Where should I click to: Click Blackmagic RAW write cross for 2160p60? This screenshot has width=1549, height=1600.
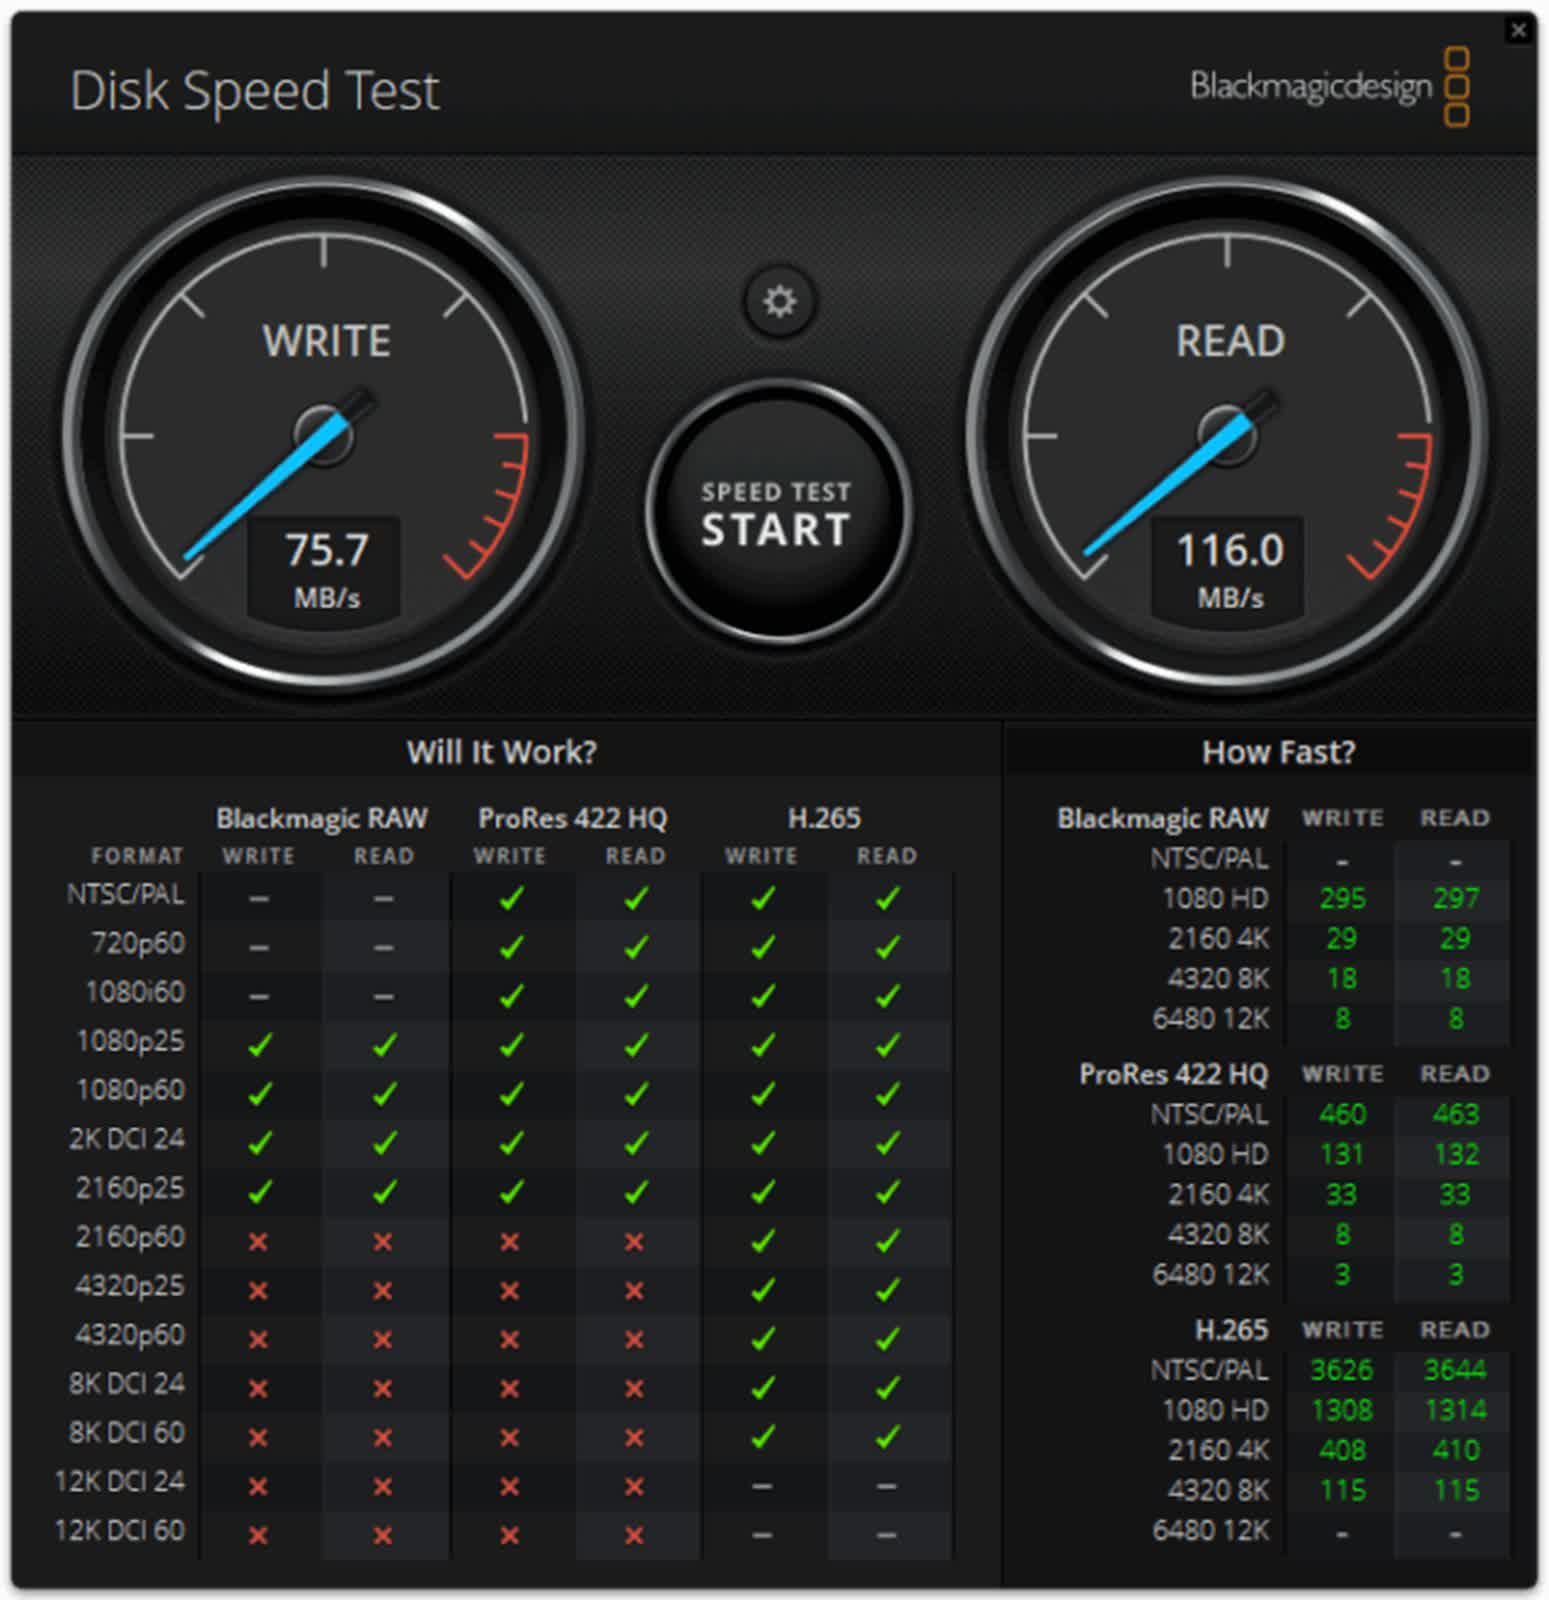[258, 1242]
